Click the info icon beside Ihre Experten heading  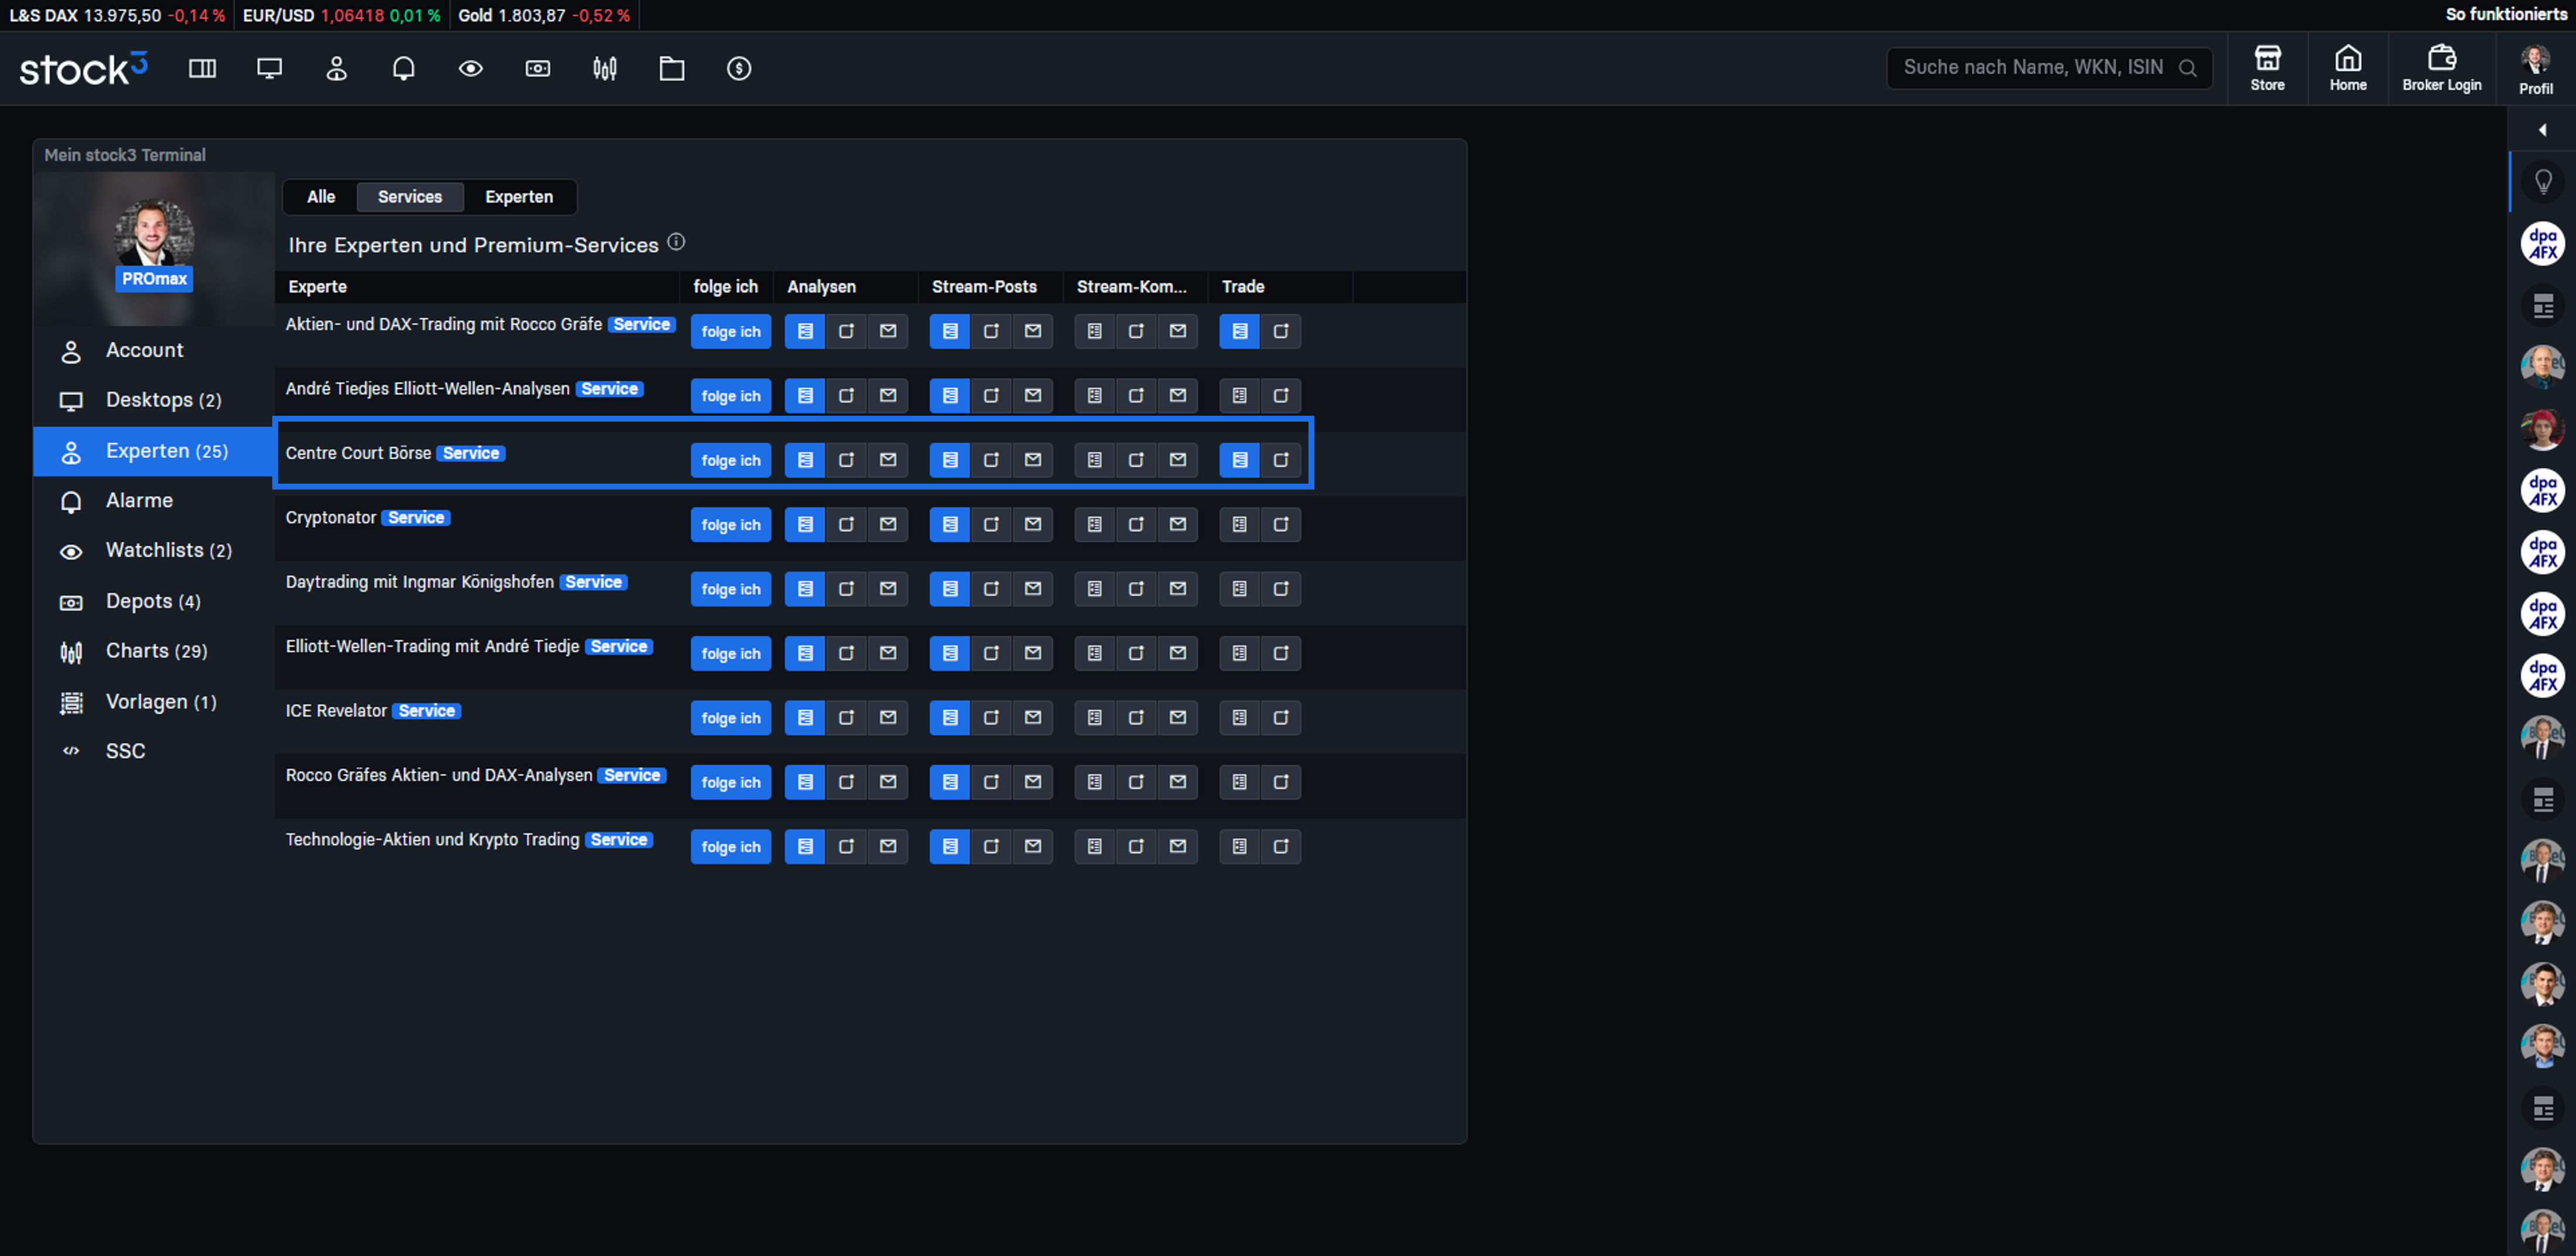677,242
